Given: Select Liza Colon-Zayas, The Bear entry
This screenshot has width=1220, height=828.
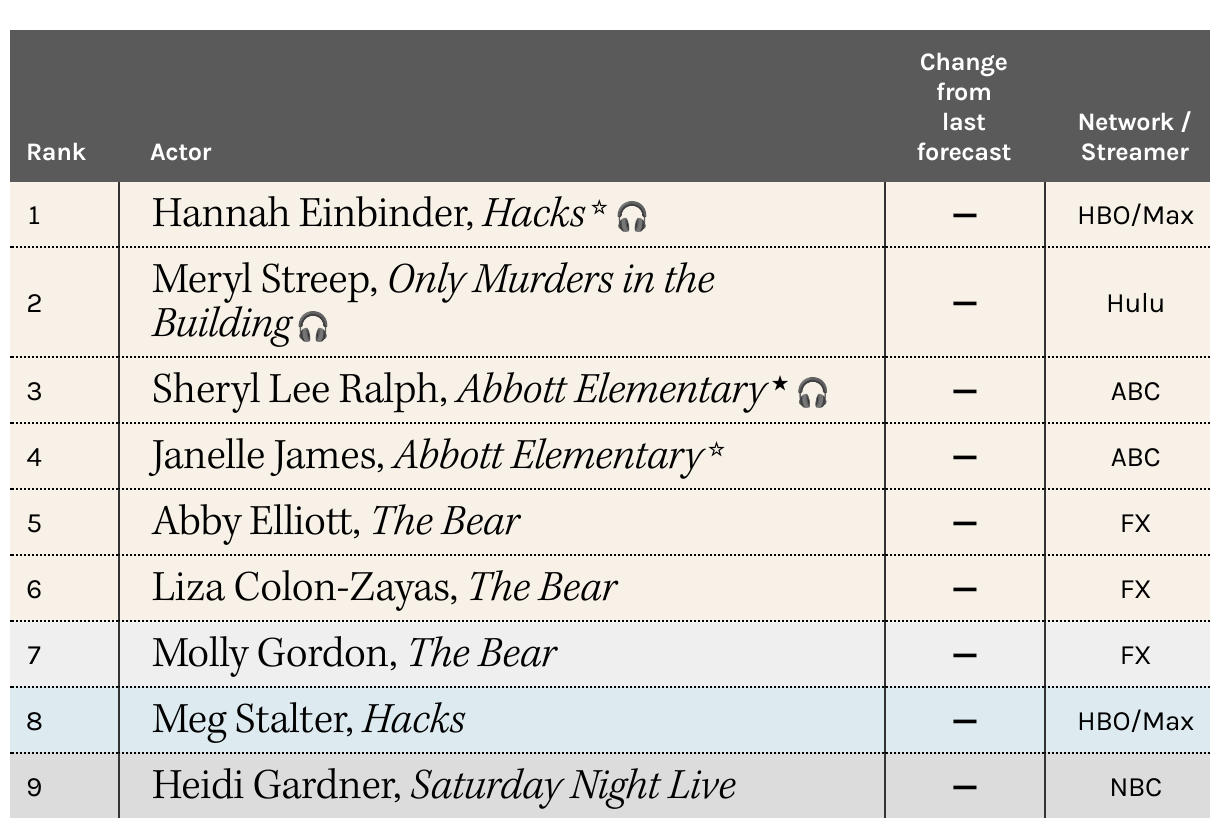Looking at the screenshot, I should (x=384, y=587).
